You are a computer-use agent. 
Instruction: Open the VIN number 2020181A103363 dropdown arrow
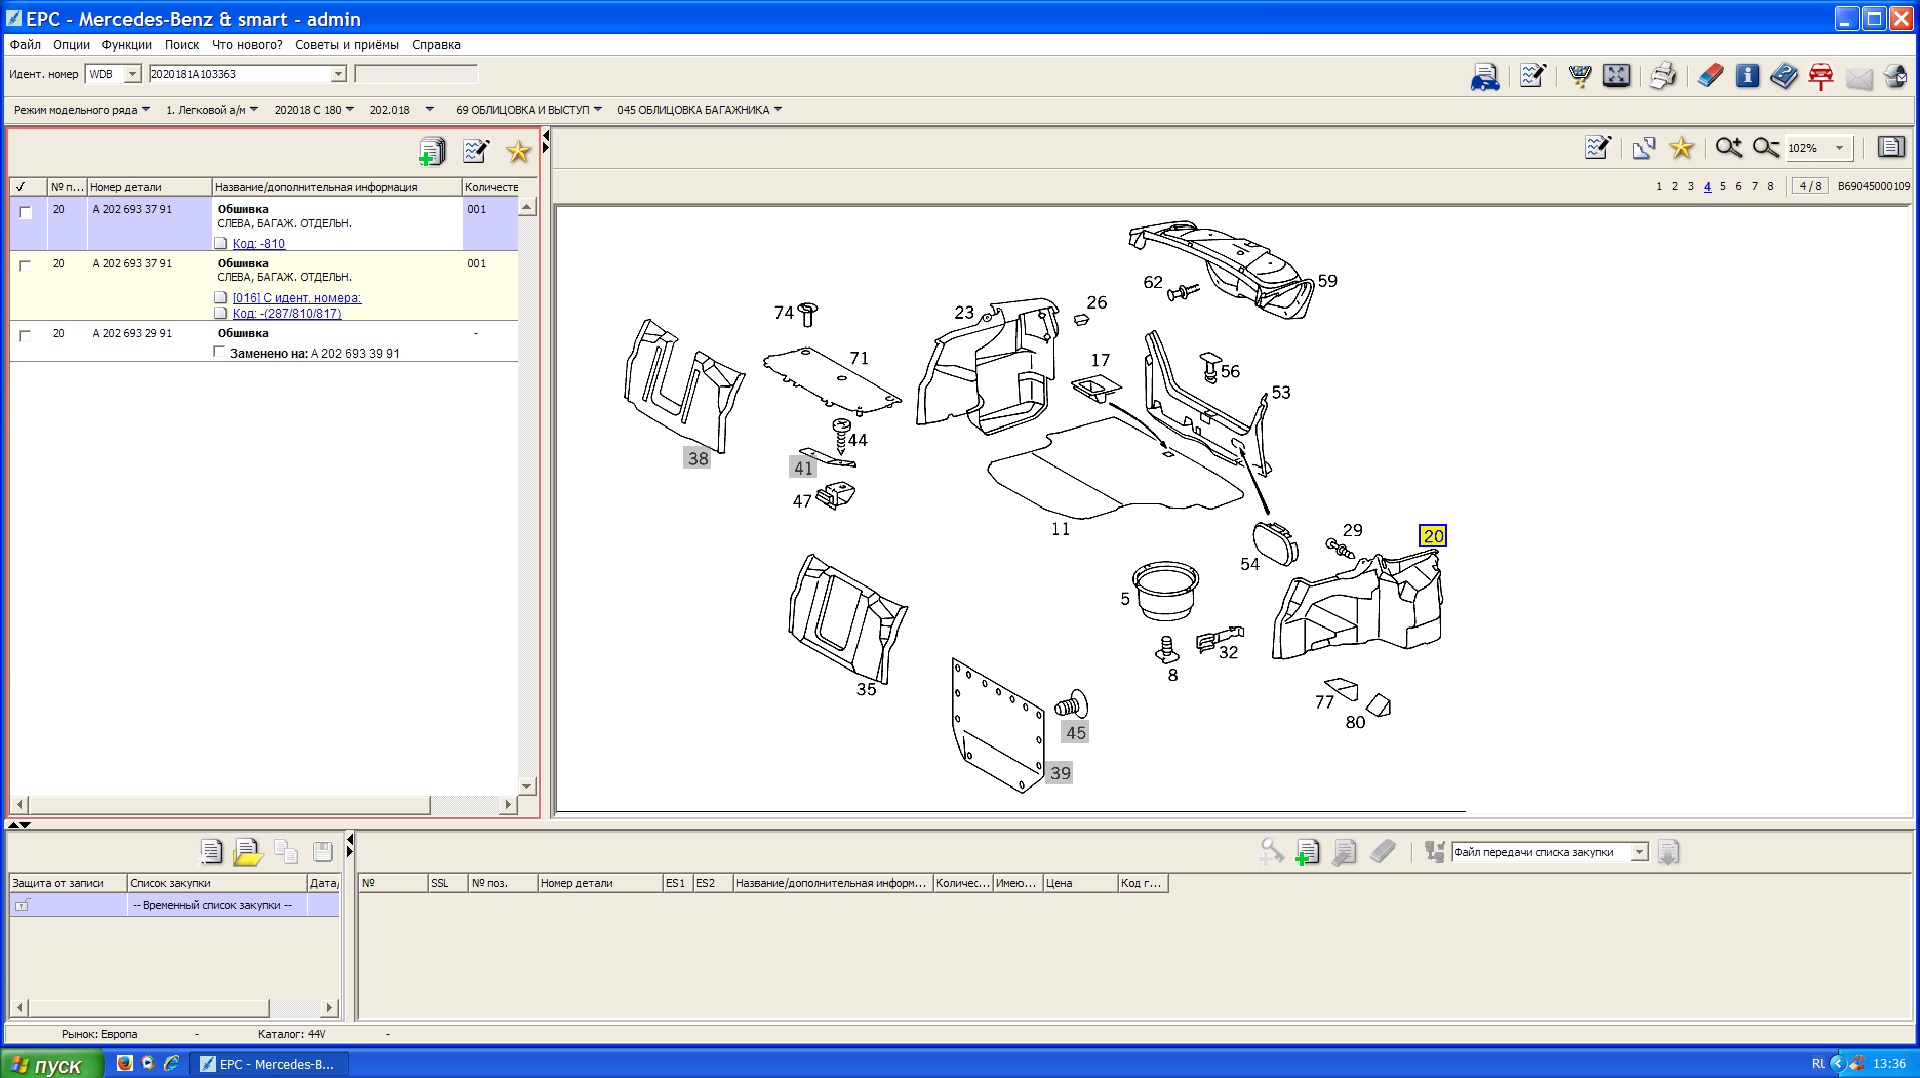[338, 74]
